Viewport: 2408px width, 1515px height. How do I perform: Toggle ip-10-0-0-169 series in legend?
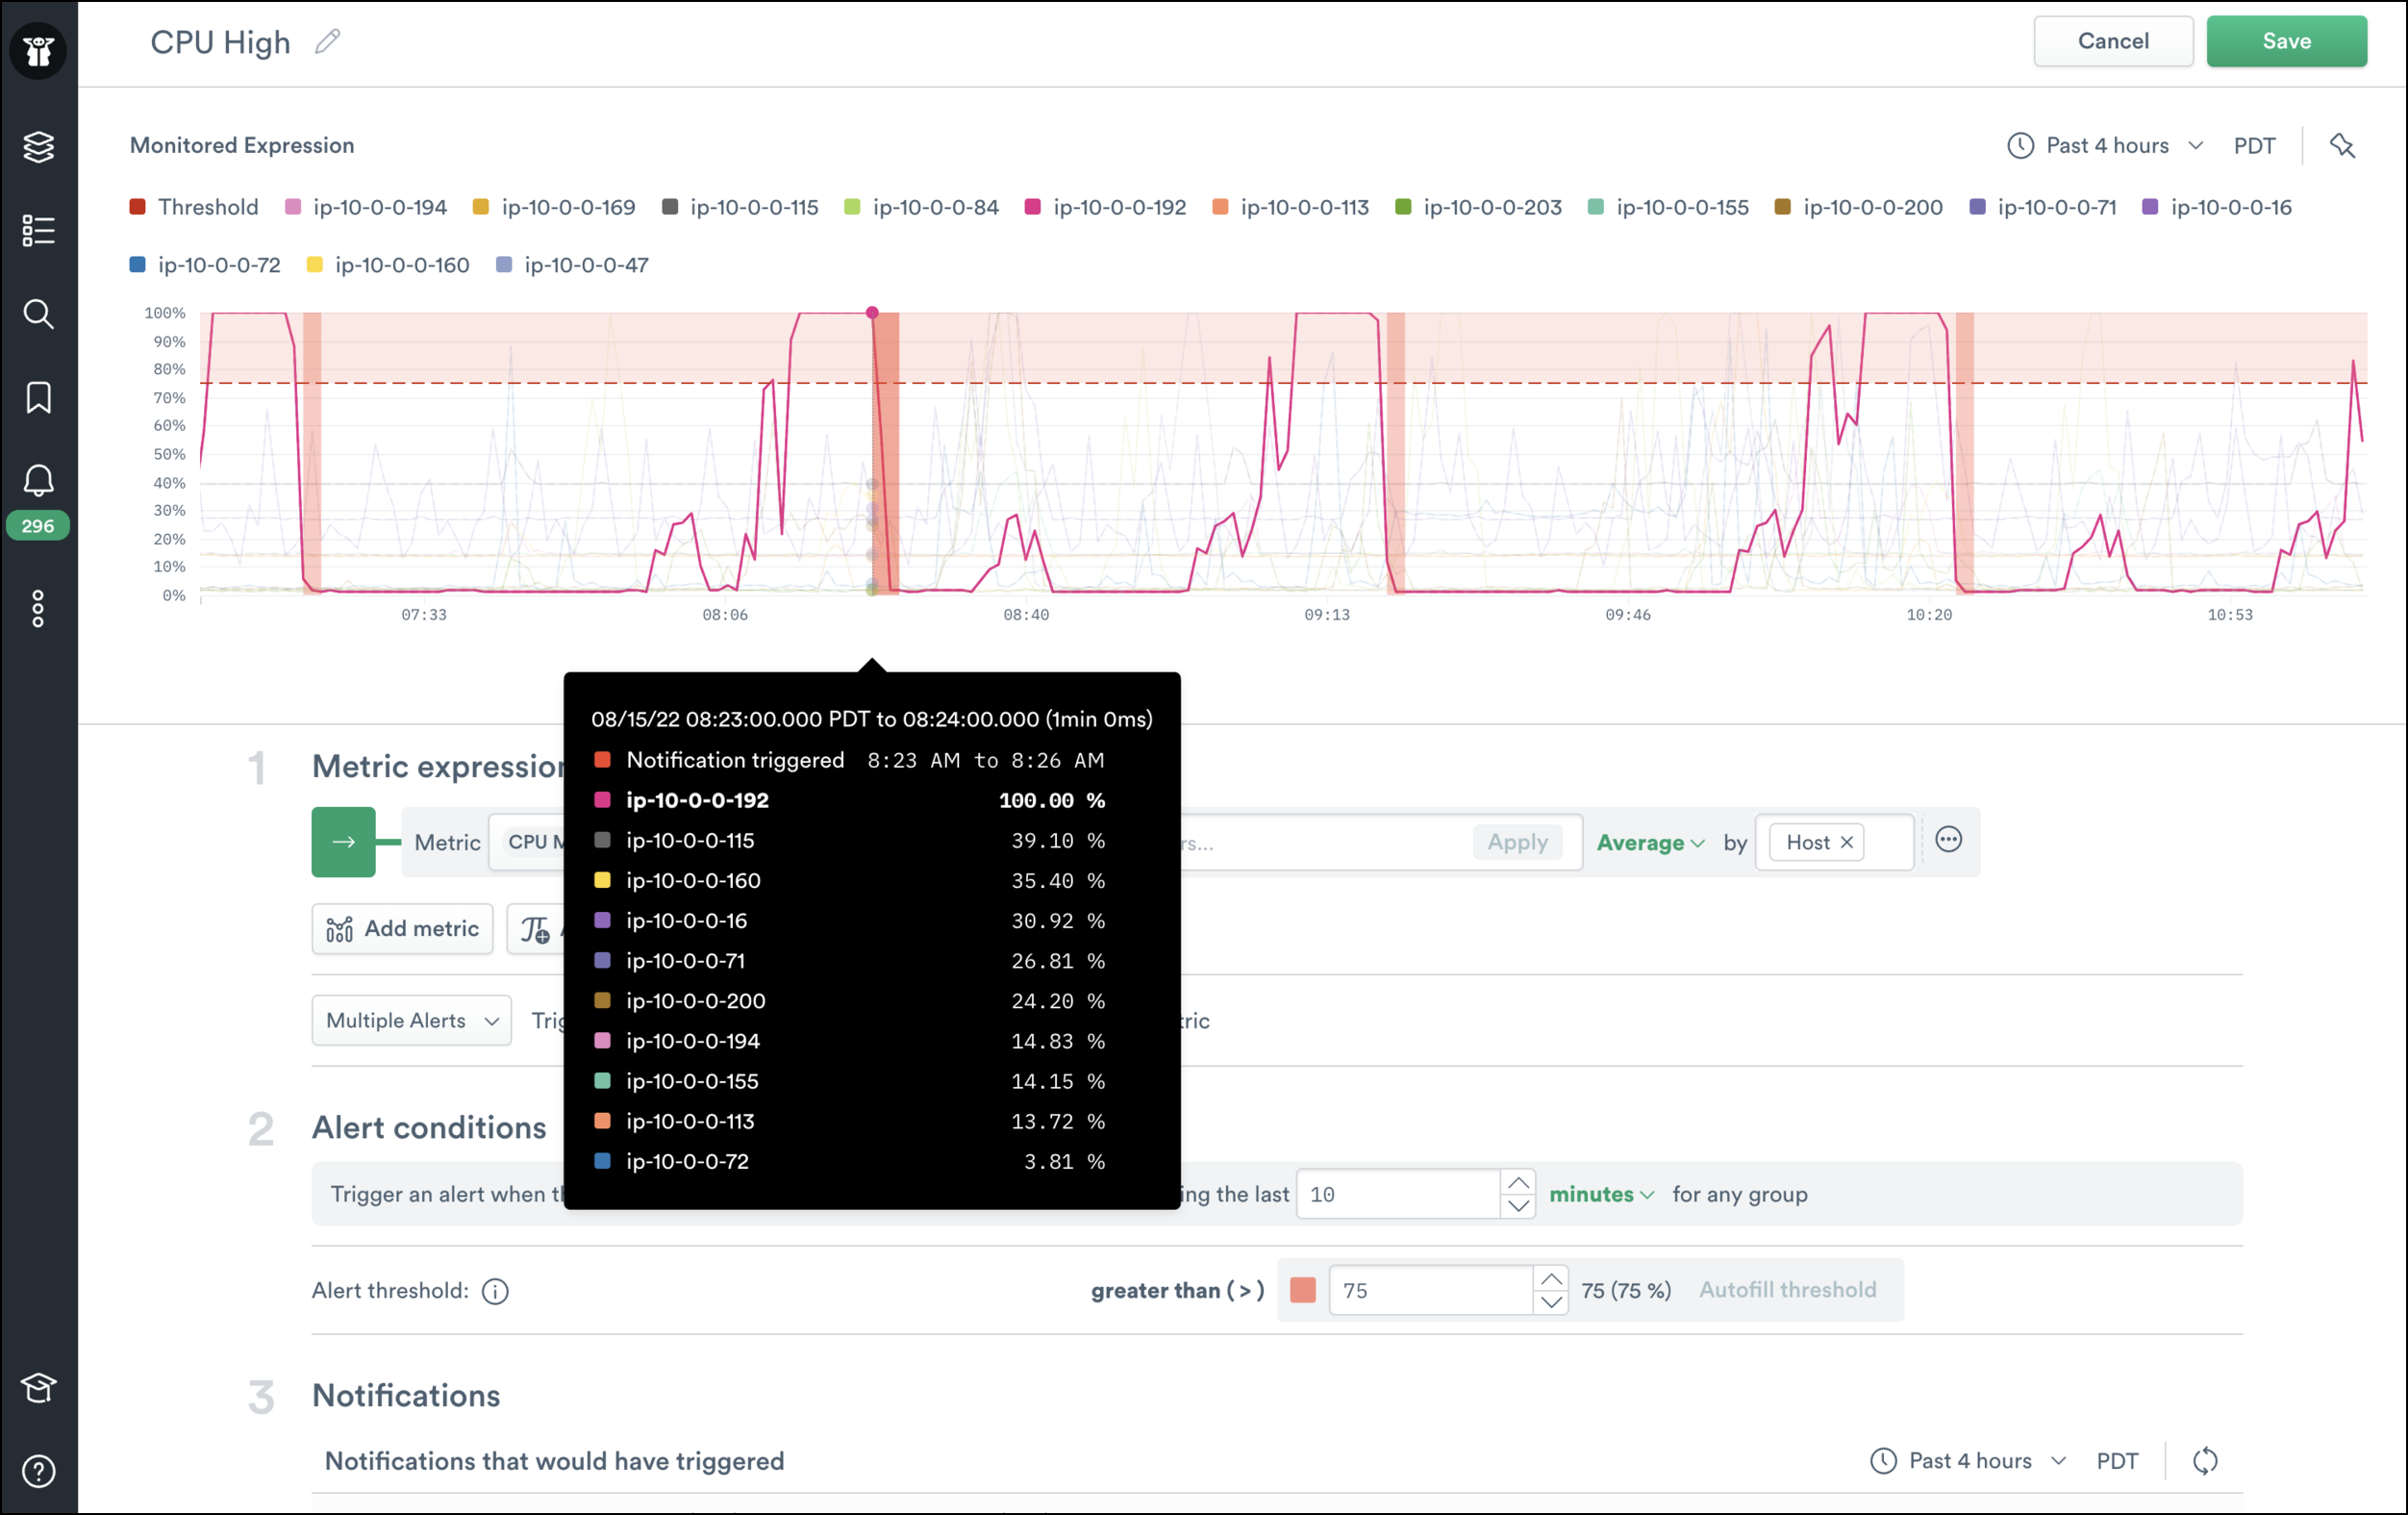(x=554, y=207)
